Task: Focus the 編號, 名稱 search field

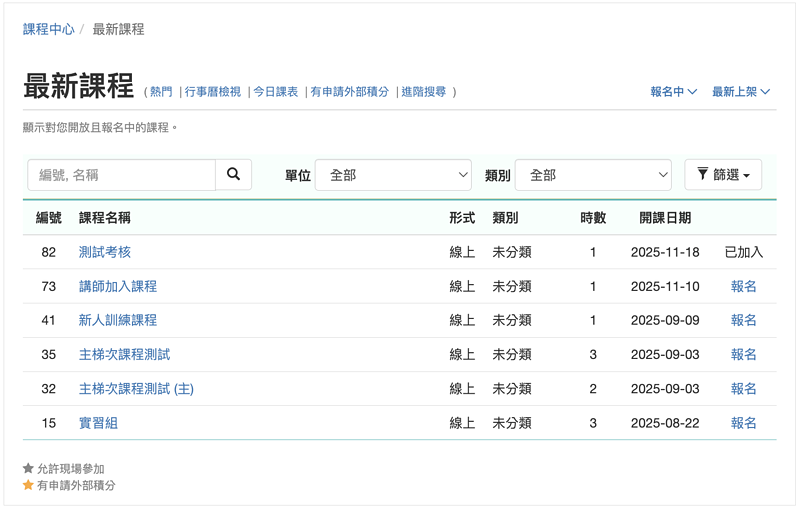Action: (x=121, y=175)
